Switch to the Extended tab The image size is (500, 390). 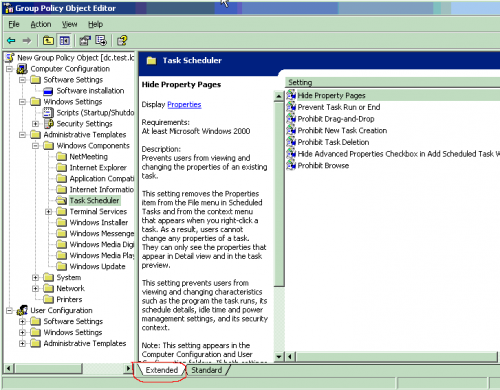(162, 370)
